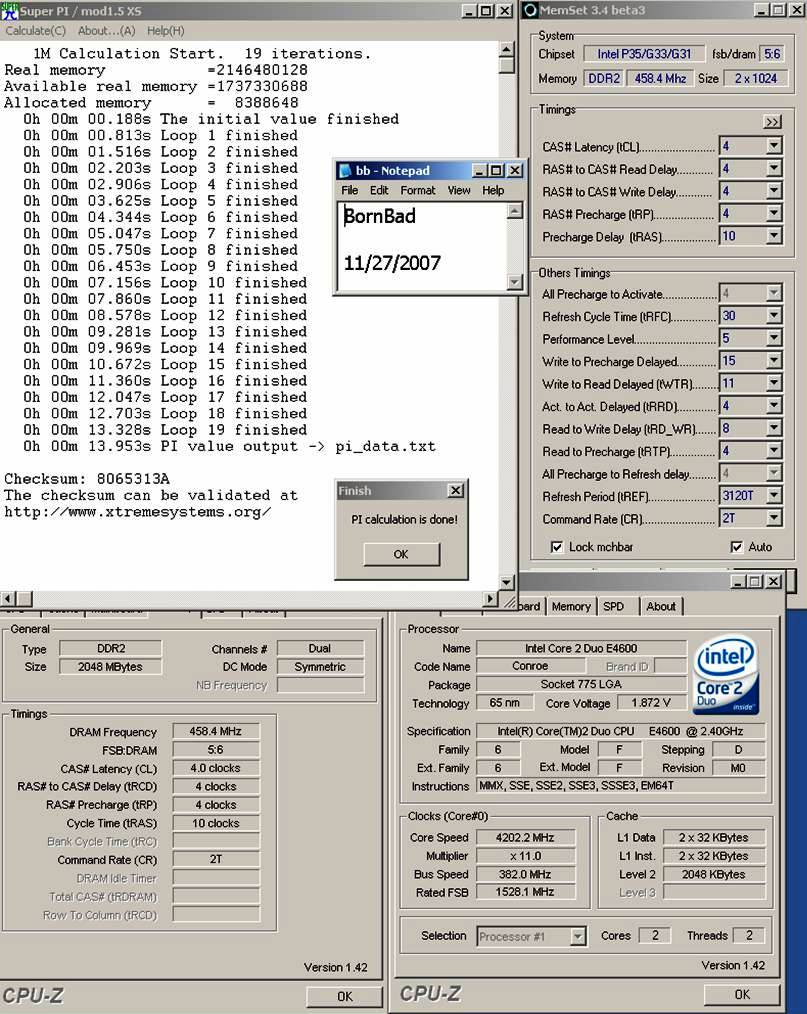Open Notepad's Format menu
This screenshot has width=807, height=1014.
418,190
